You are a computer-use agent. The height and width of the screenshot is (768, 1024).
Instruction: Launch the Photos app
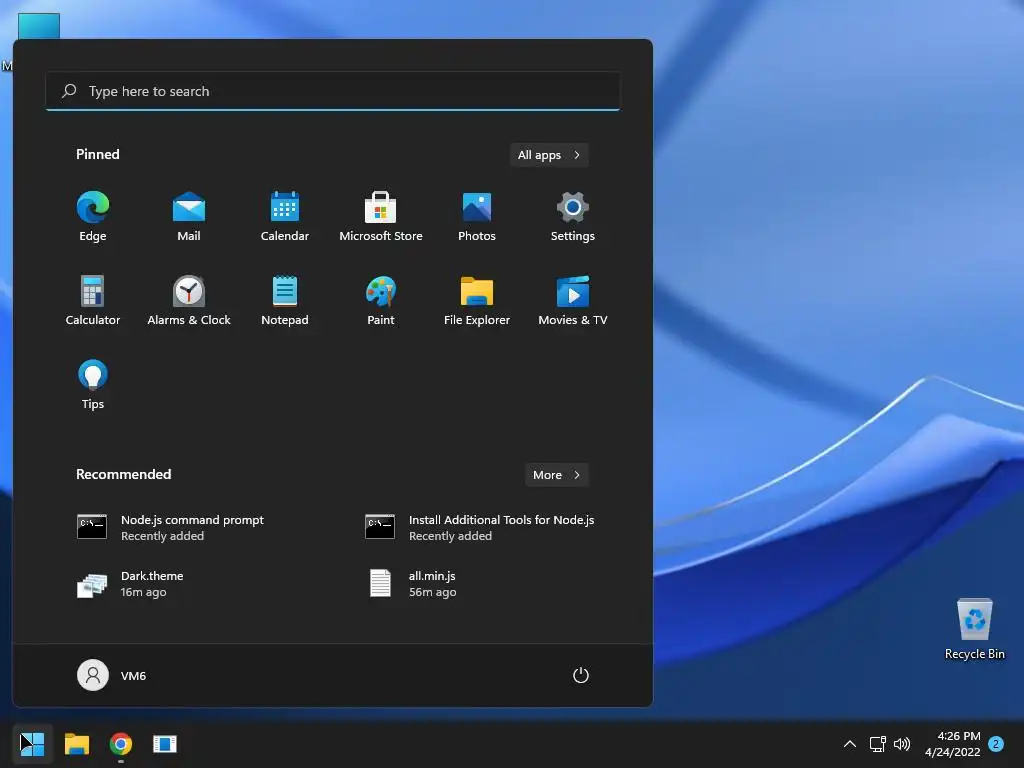tap(477, 217)
